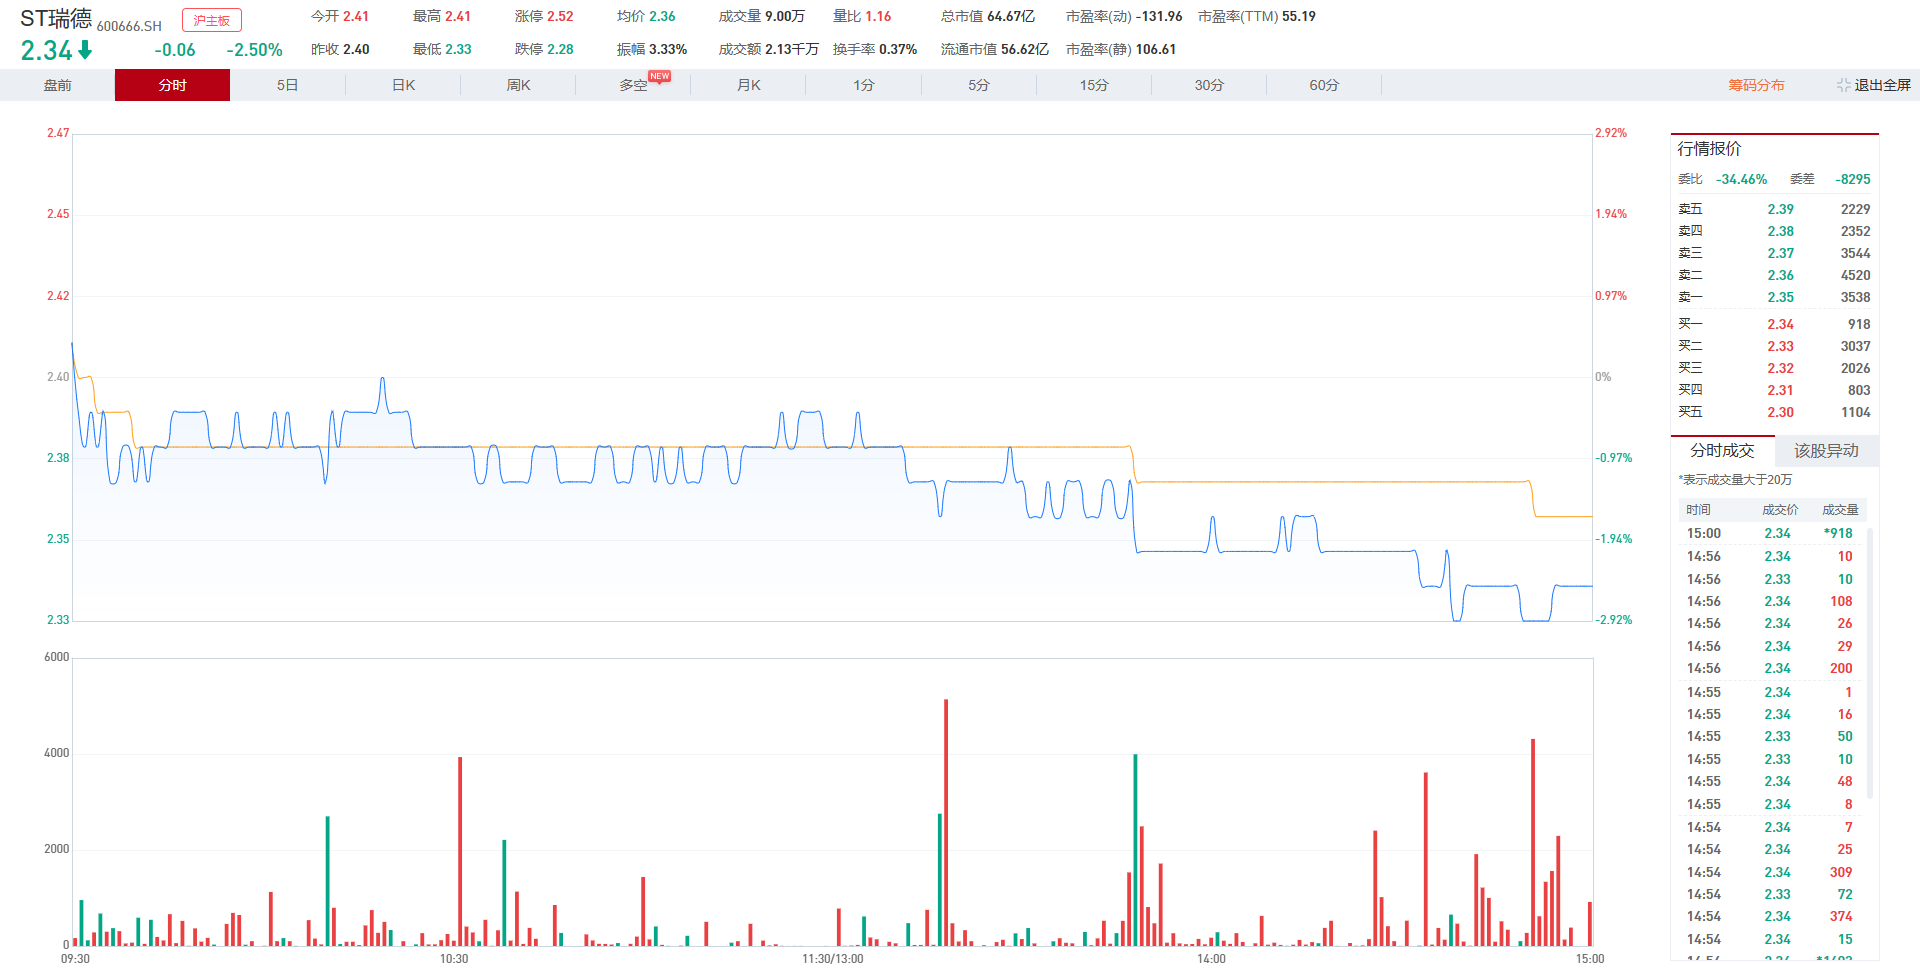Open the 多空 tab
Viewport: 1920px width, 969px height.
coord(633,85)
